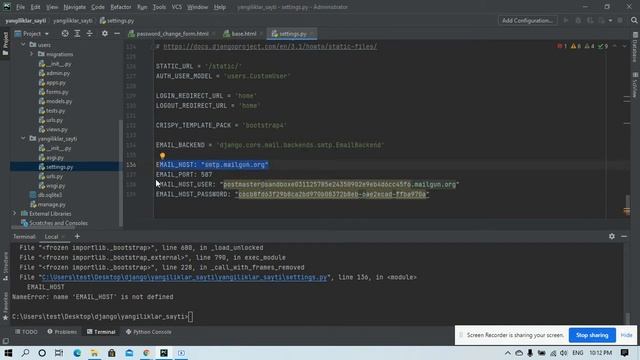Open the Navigate menu
This screenshot has width=640, height=360.
pyautogui.click(x=74, y=7)
